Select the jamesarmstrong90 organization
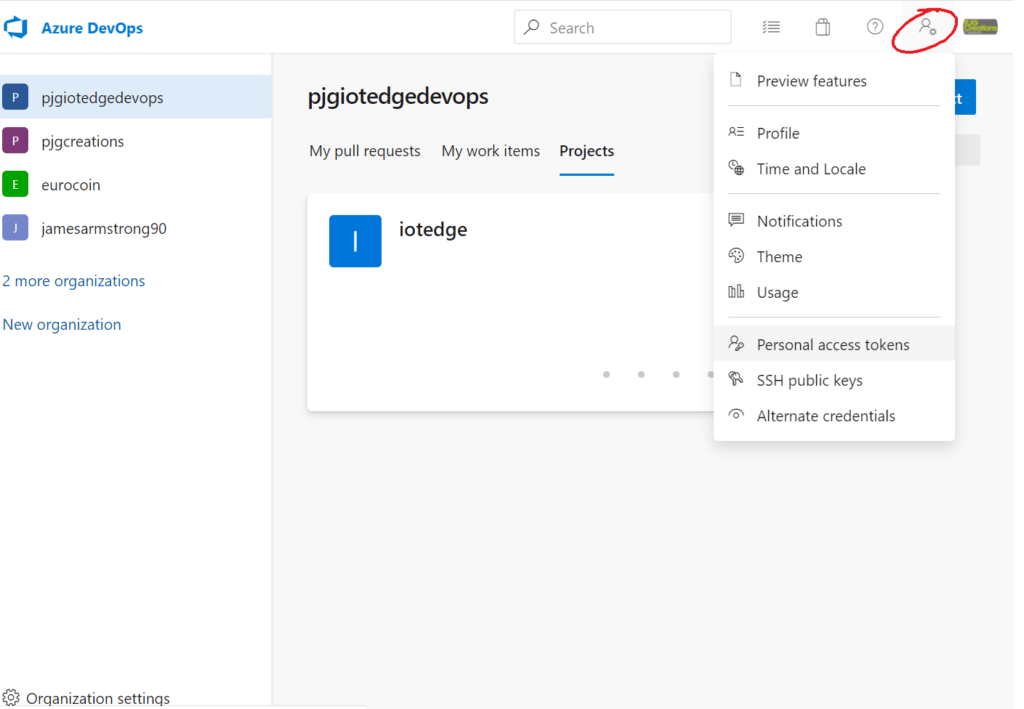The width and height of the screenshot is (1024, 709). click(136, 228)
